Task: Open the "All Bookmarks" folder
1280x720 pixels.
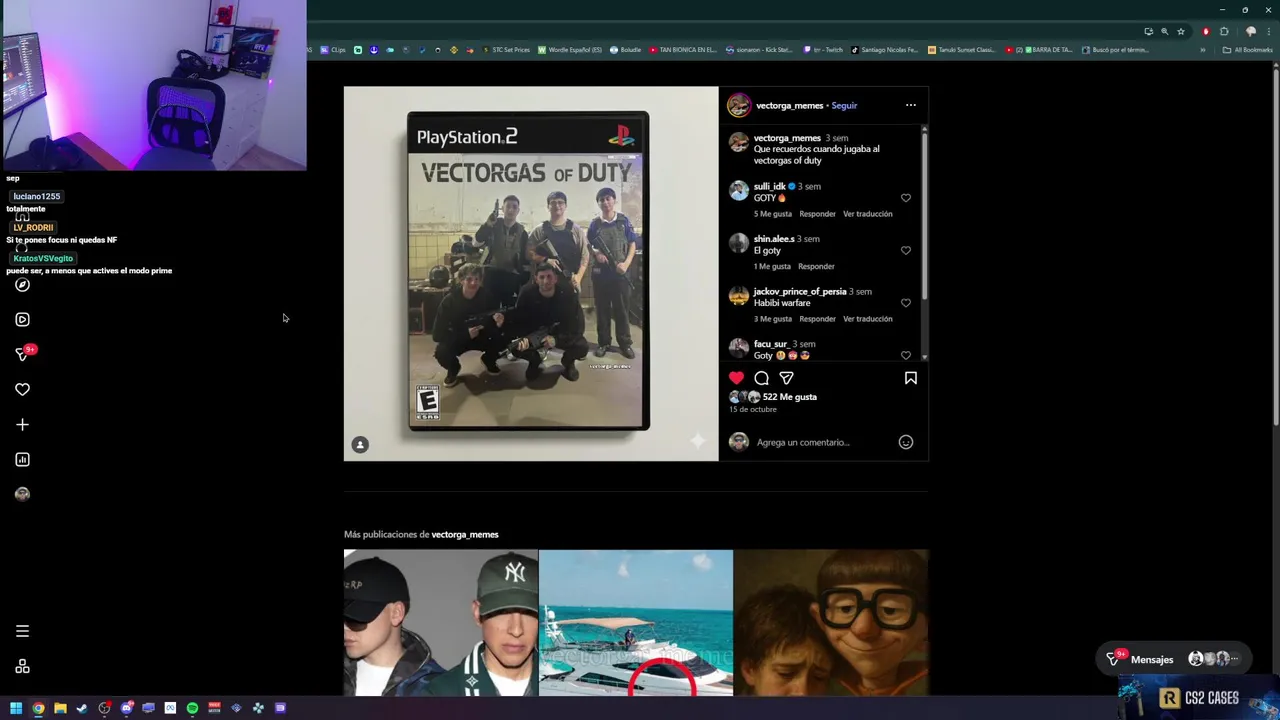Action: 1248,50
